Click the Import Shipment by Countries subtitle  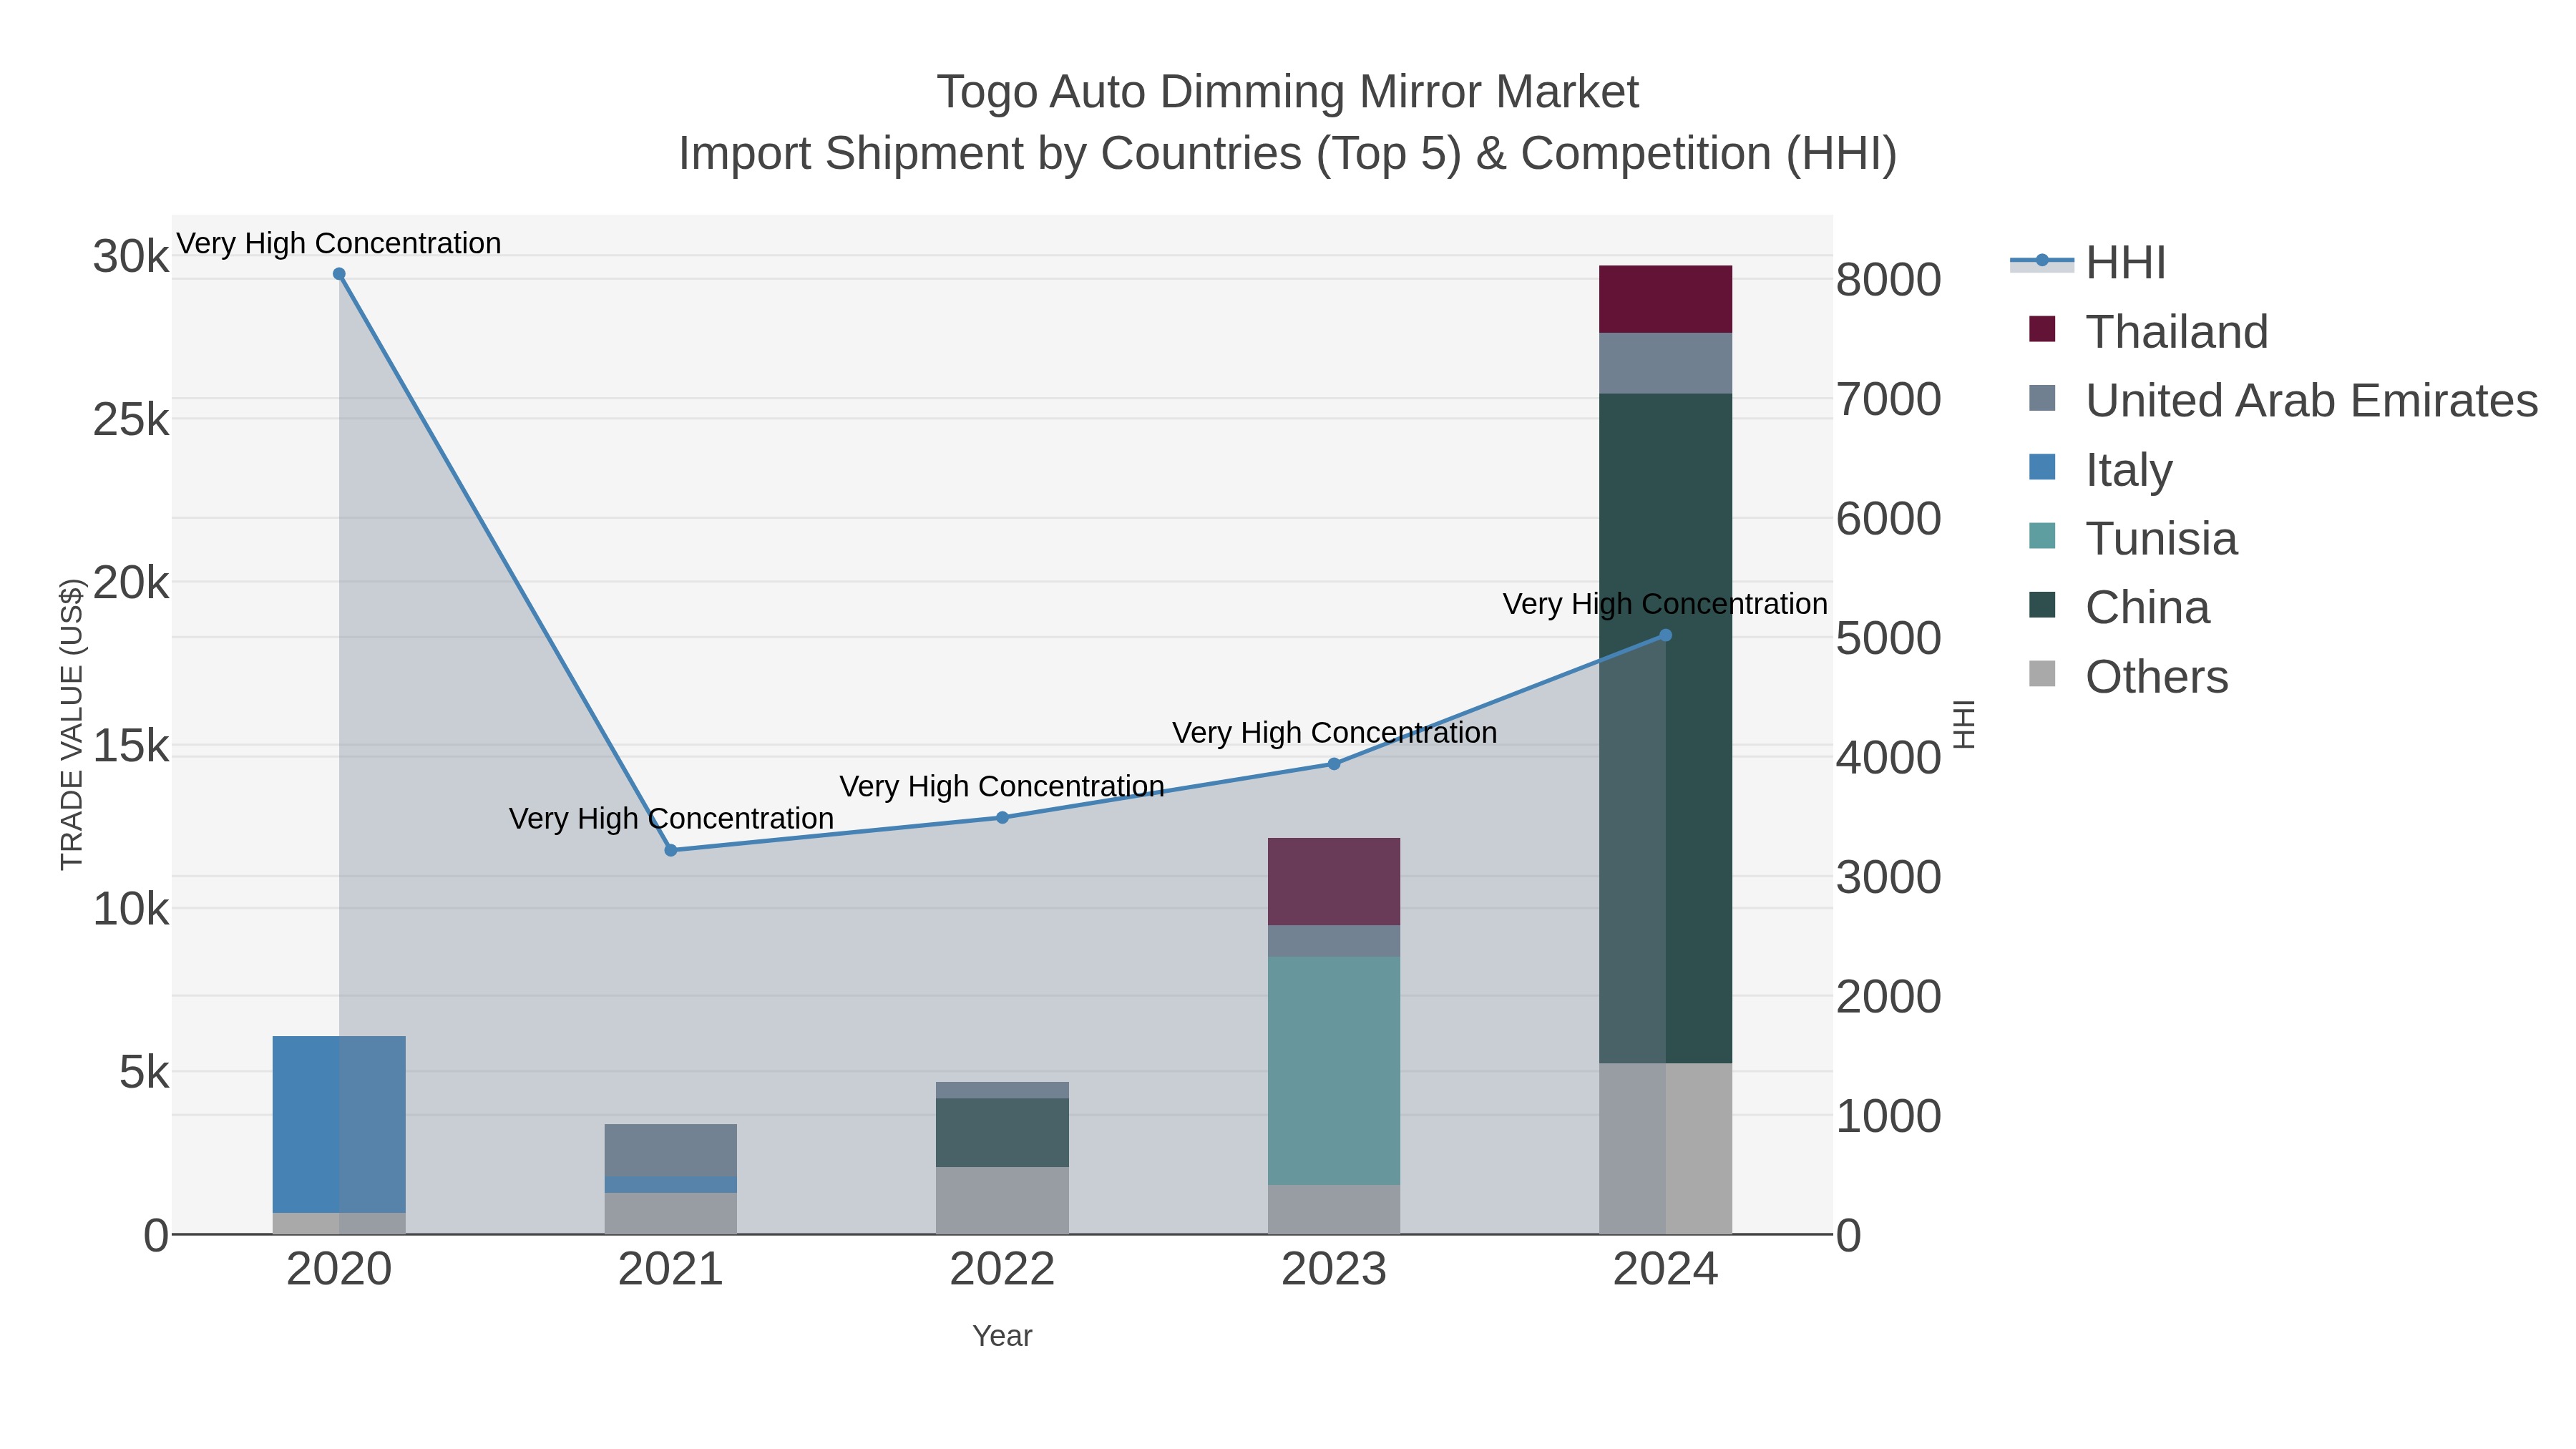point(1288,154)
